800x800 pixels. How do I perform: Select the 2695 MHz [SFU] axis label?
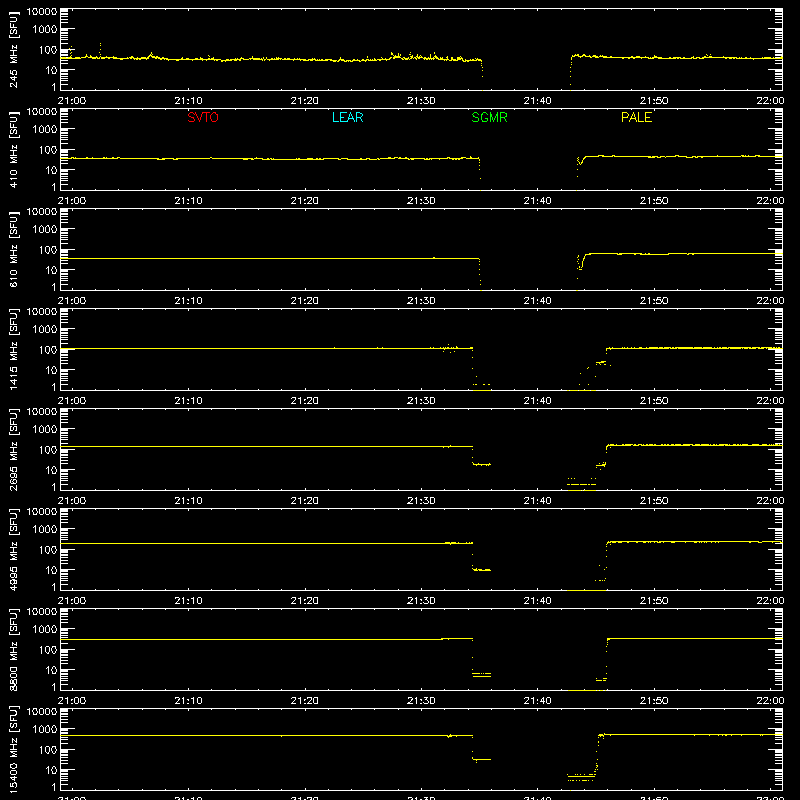click(x=14, y=449)
